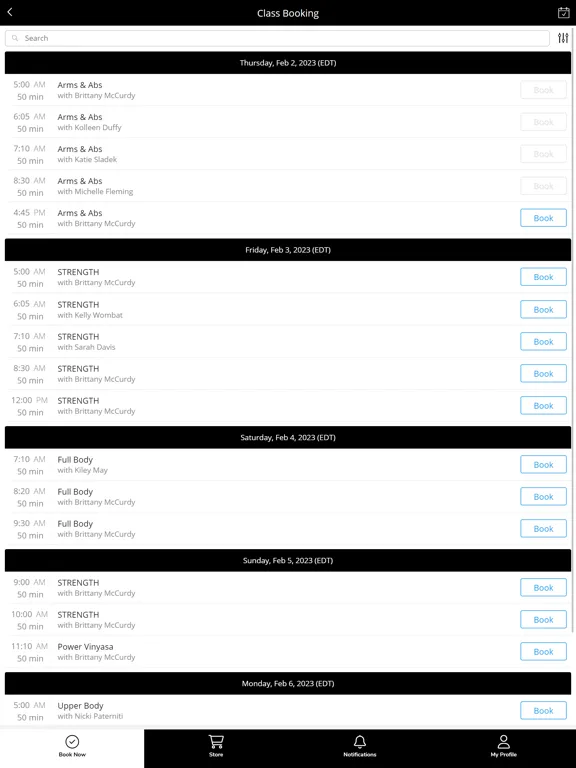Select the Book Now checkmark icon
Viewport: 576px width, 768px height.
point(72,742)
